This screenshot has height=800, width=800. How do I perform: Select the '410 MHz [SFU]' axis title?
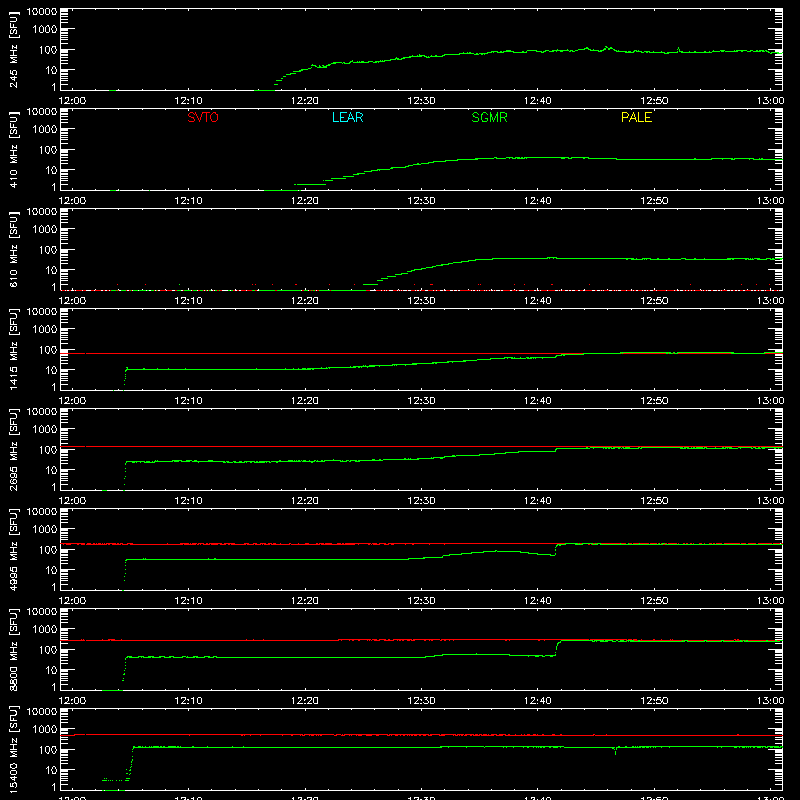[x=14, y=149]
